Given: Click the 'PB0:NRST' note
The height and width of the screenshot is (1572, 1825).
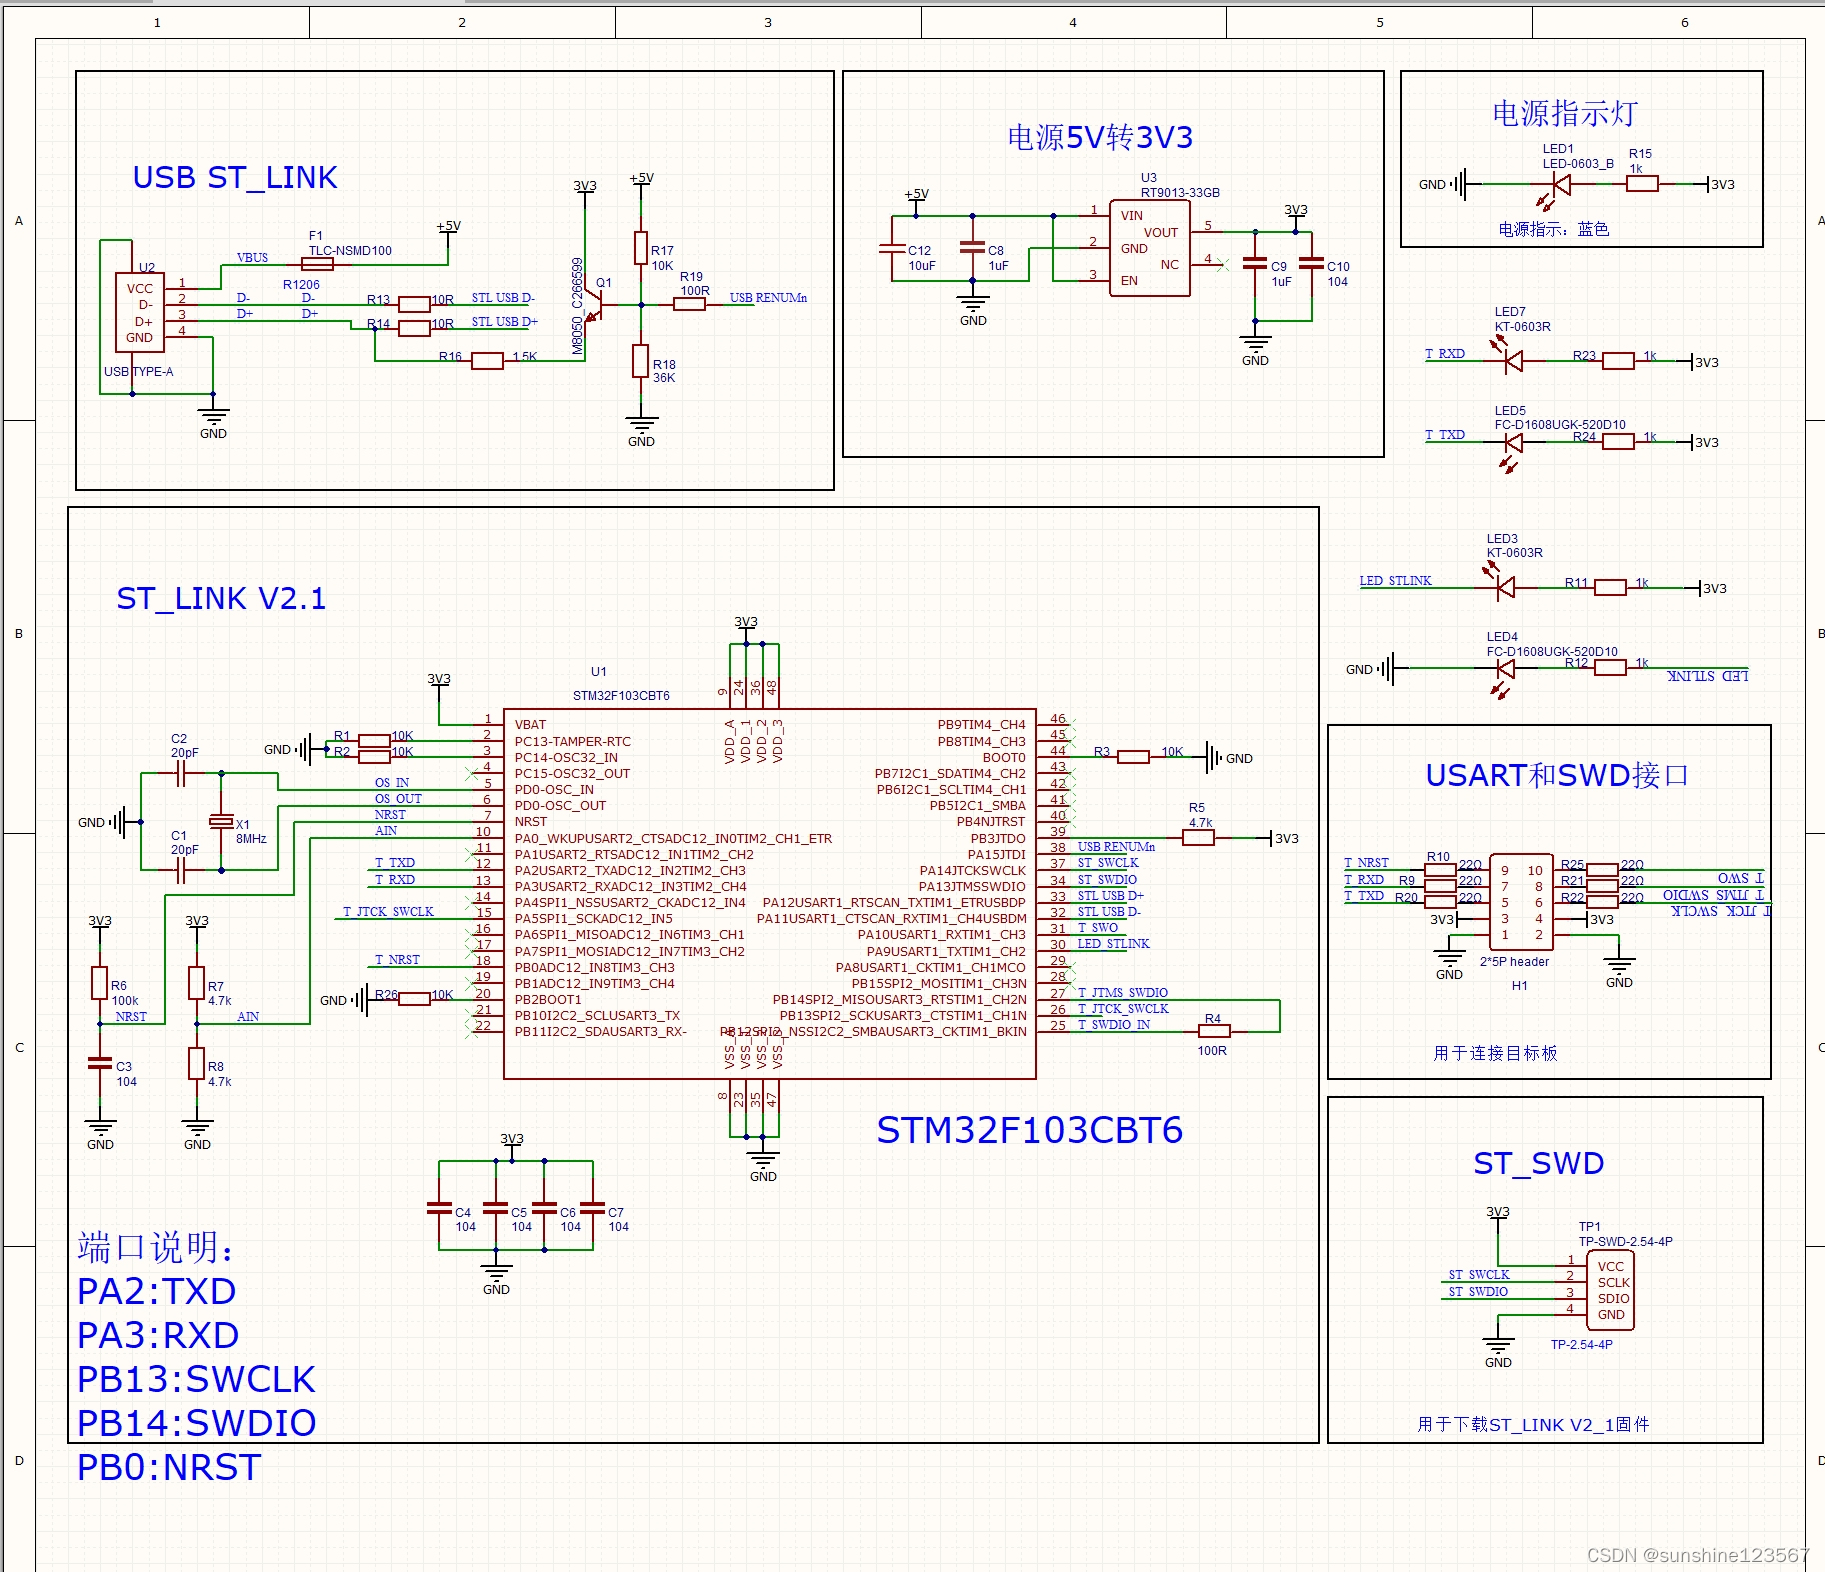Looking at the screenshot, I should [x=169, y=1467].
